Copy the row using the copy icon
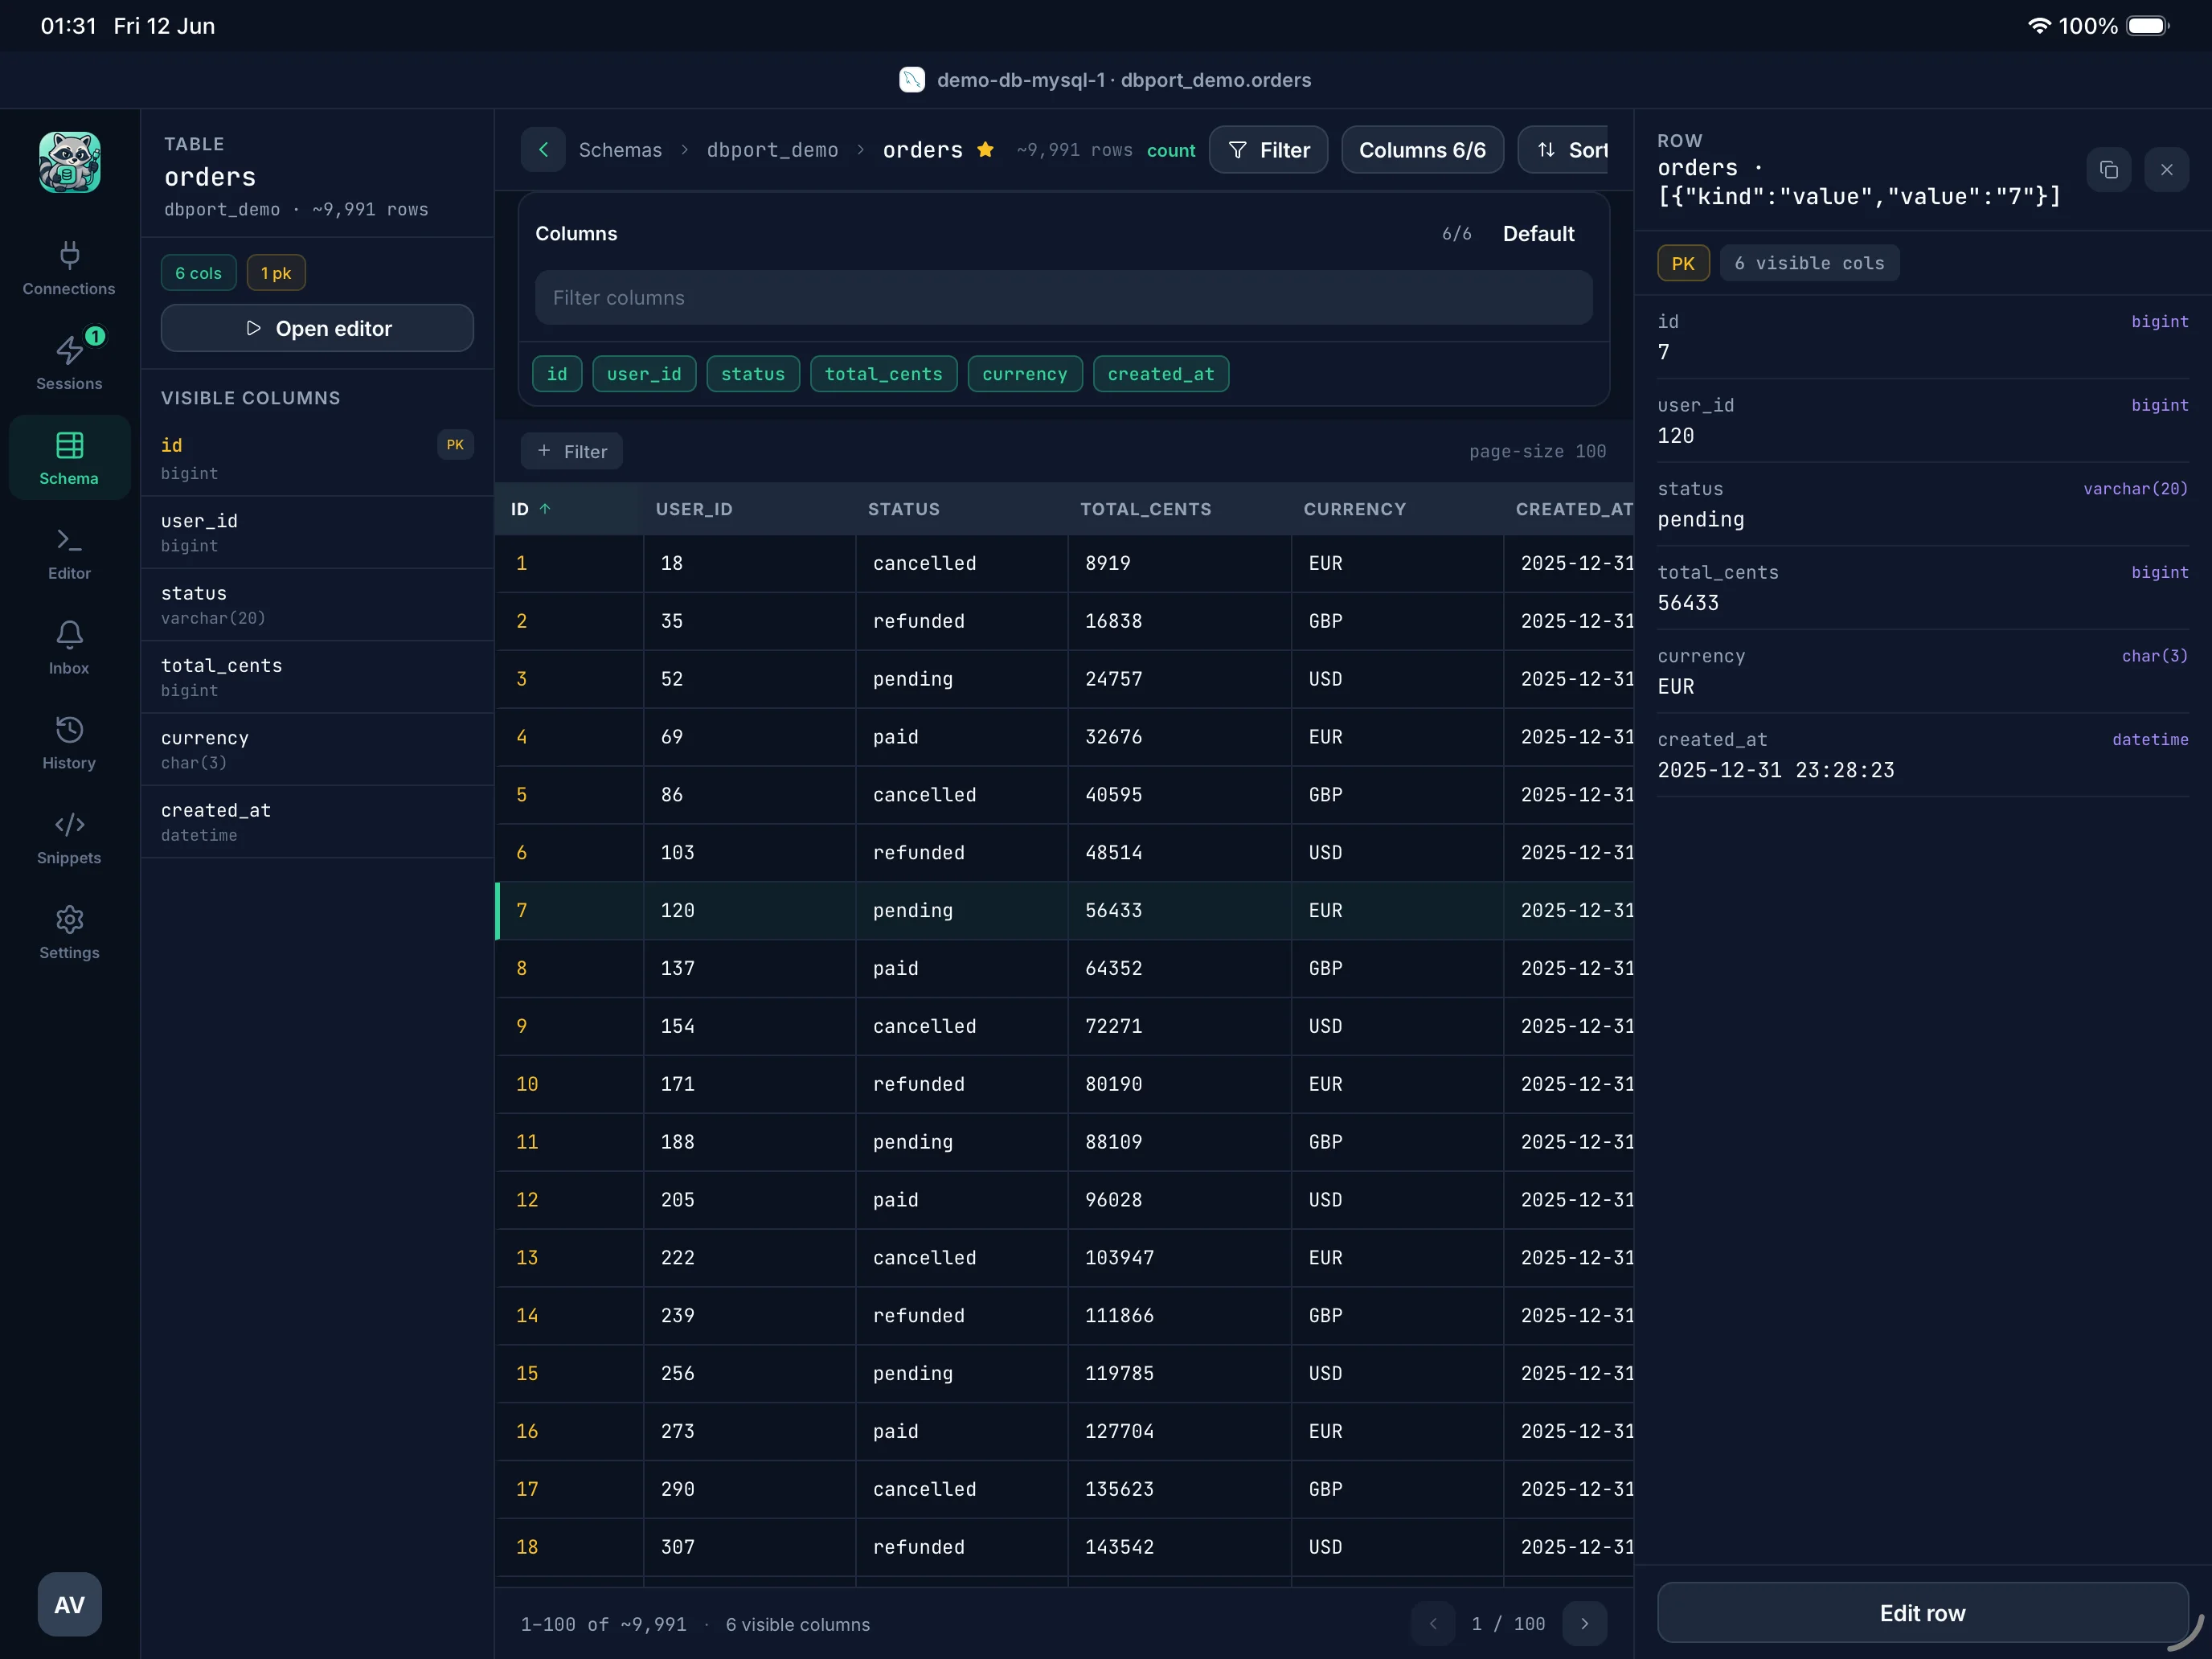The height and width of the screenshot is (1659, 2212). click(2109, 169)
